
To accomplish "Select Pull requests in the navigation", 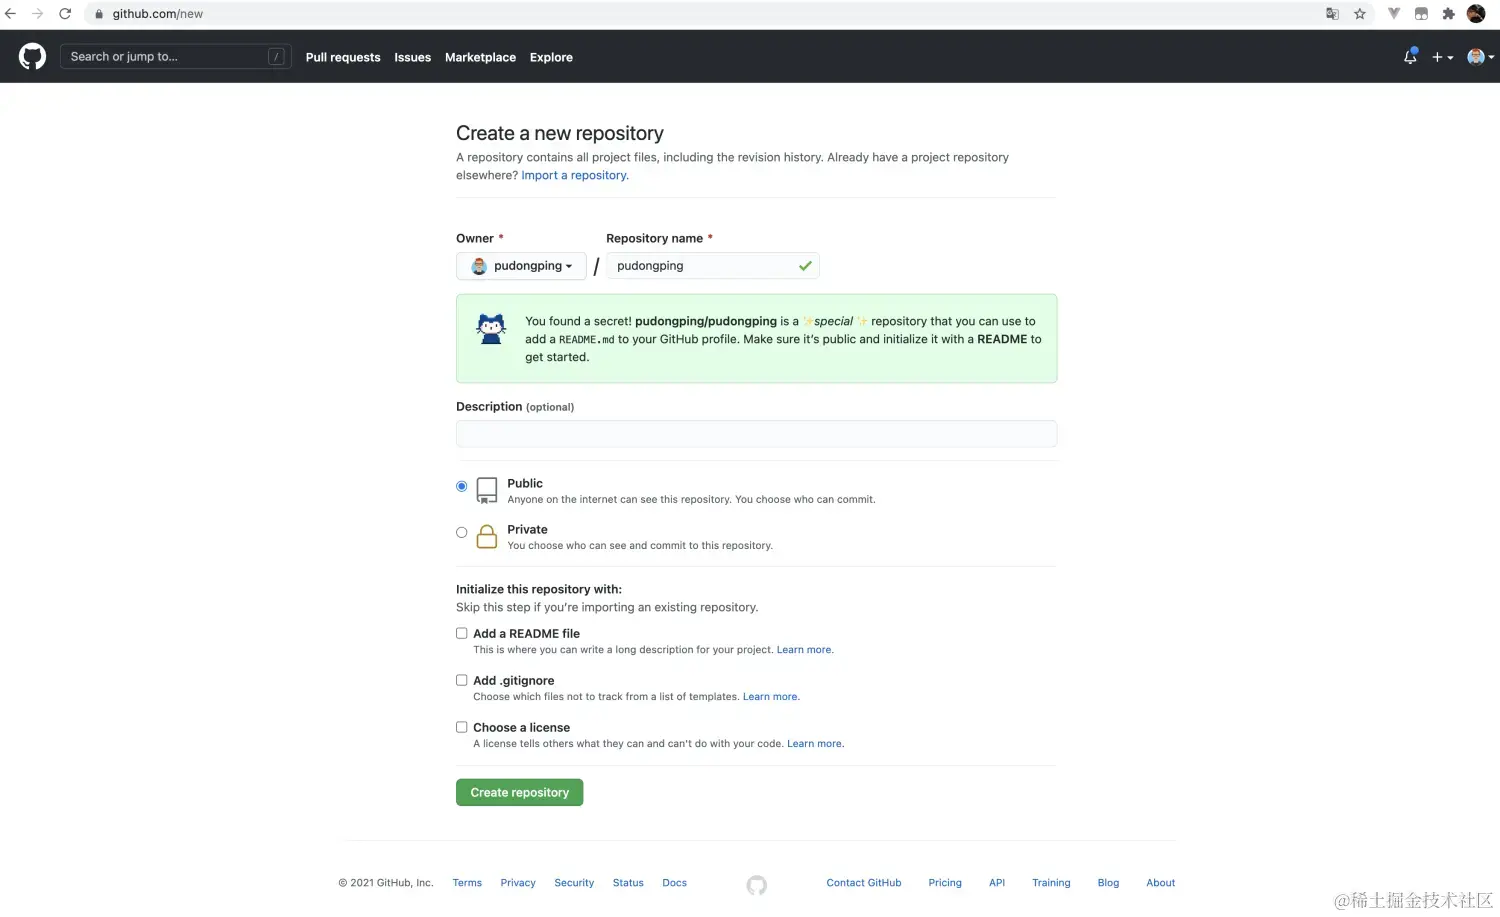I will (343, 57).
